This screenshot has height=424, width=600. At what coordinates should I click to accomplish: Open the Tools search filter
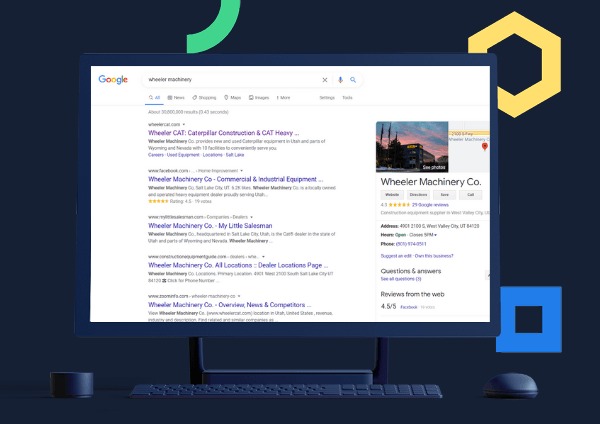[347, 98]
